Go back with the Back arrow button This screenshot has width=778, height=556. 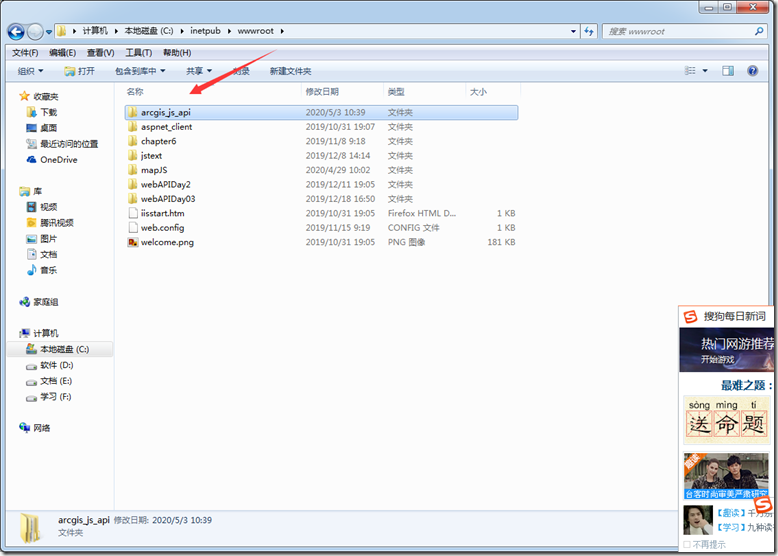pyautogui.click(x=16, y=32)
